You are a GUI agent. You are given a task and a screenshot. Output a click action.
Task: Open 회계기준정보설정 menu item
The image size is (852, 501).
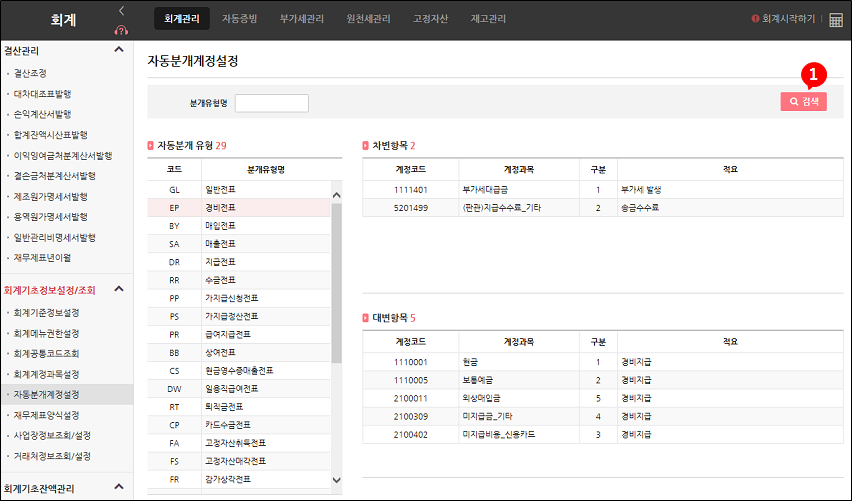click(x=46, y=313)
